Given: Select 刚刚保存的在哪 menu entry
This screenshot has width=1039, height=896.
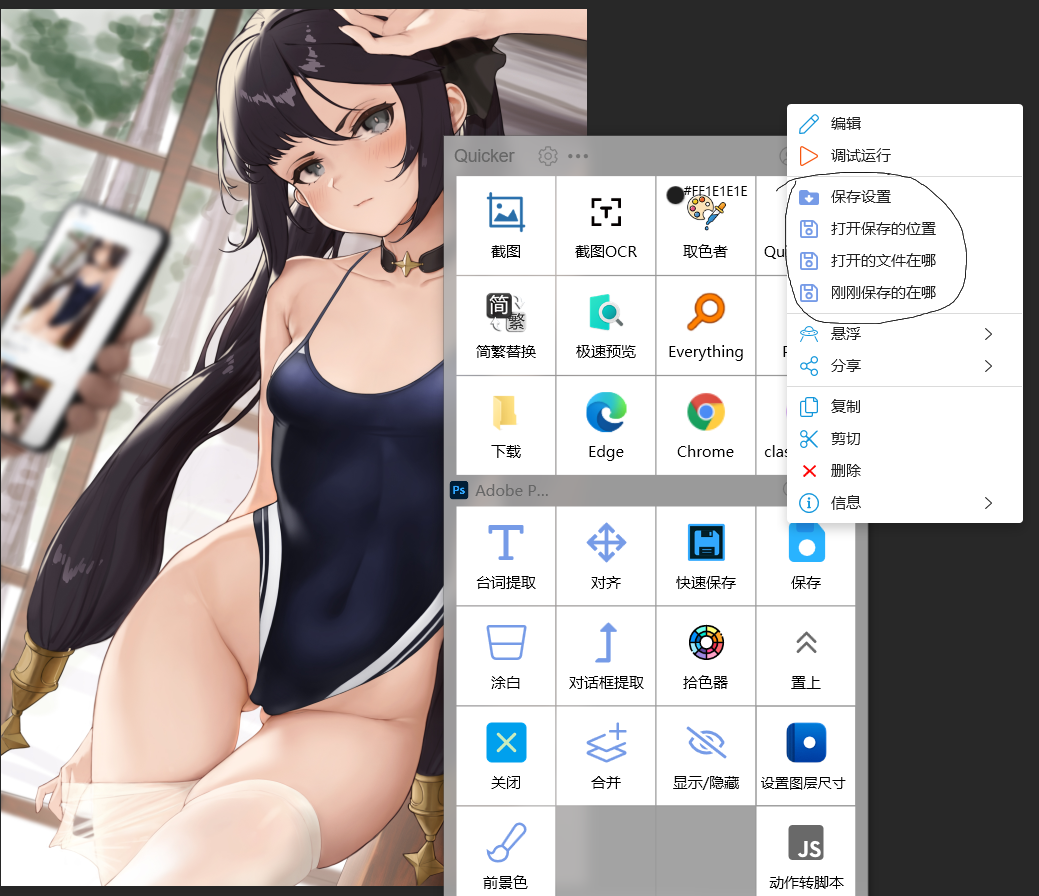Looking at the screenshot, I should [904, 292].
